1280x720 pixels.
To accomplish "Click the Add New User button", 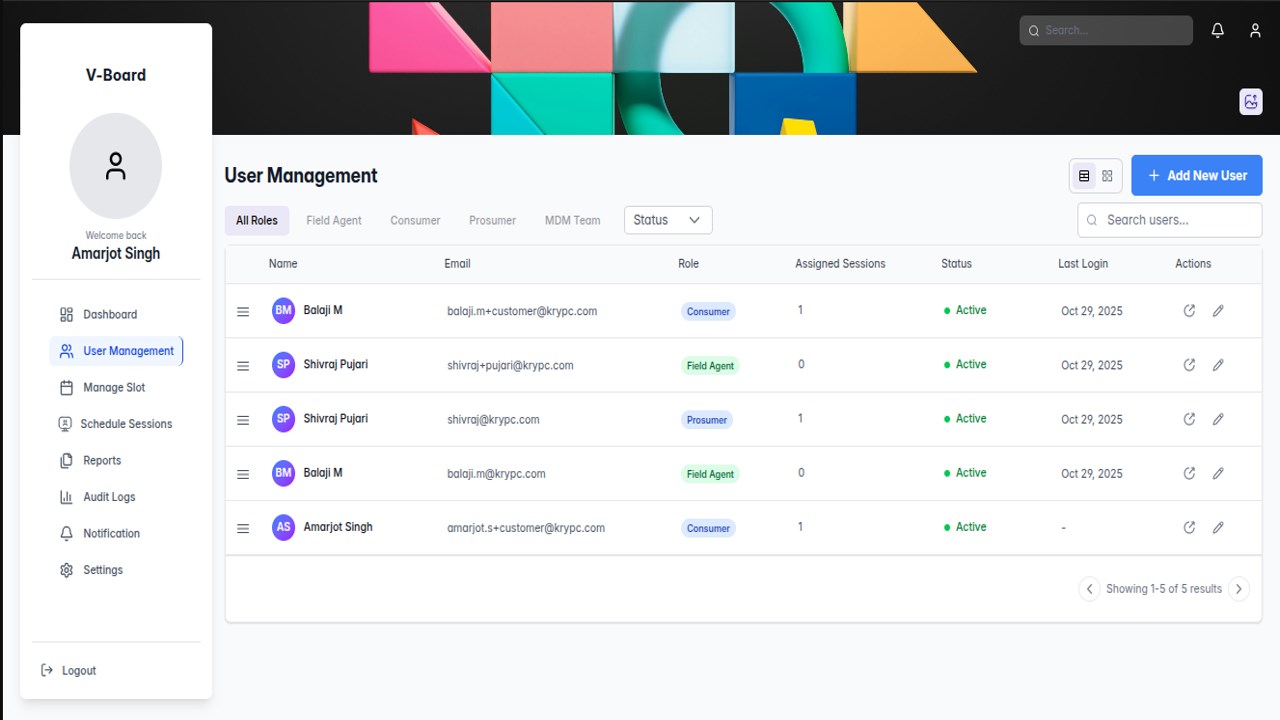I will [1197, 175].
